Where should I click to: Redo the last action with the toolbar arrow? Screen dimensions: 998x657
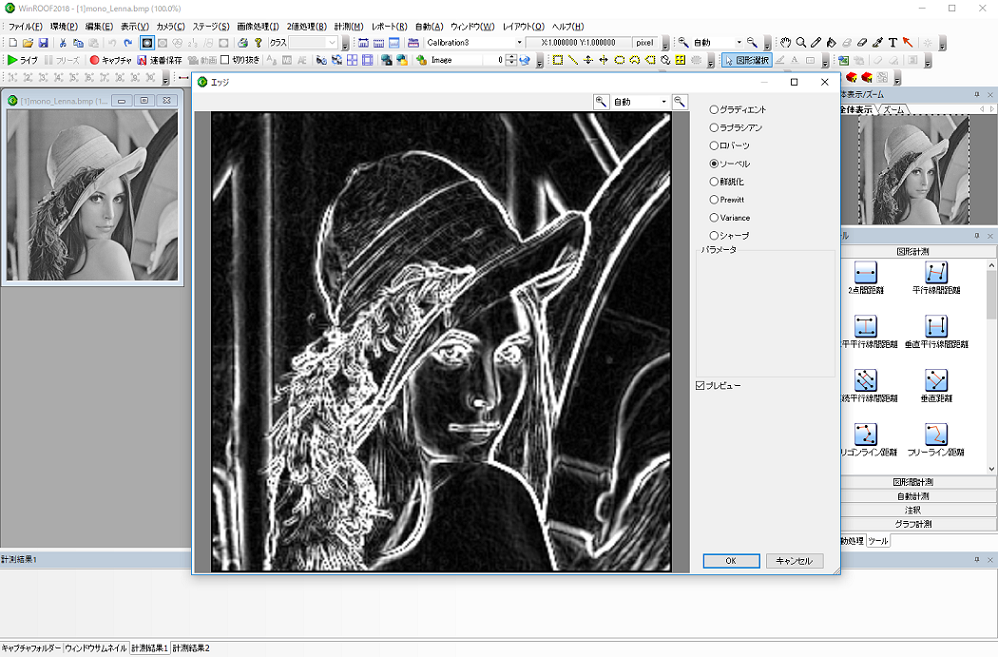tap(128, 43)
